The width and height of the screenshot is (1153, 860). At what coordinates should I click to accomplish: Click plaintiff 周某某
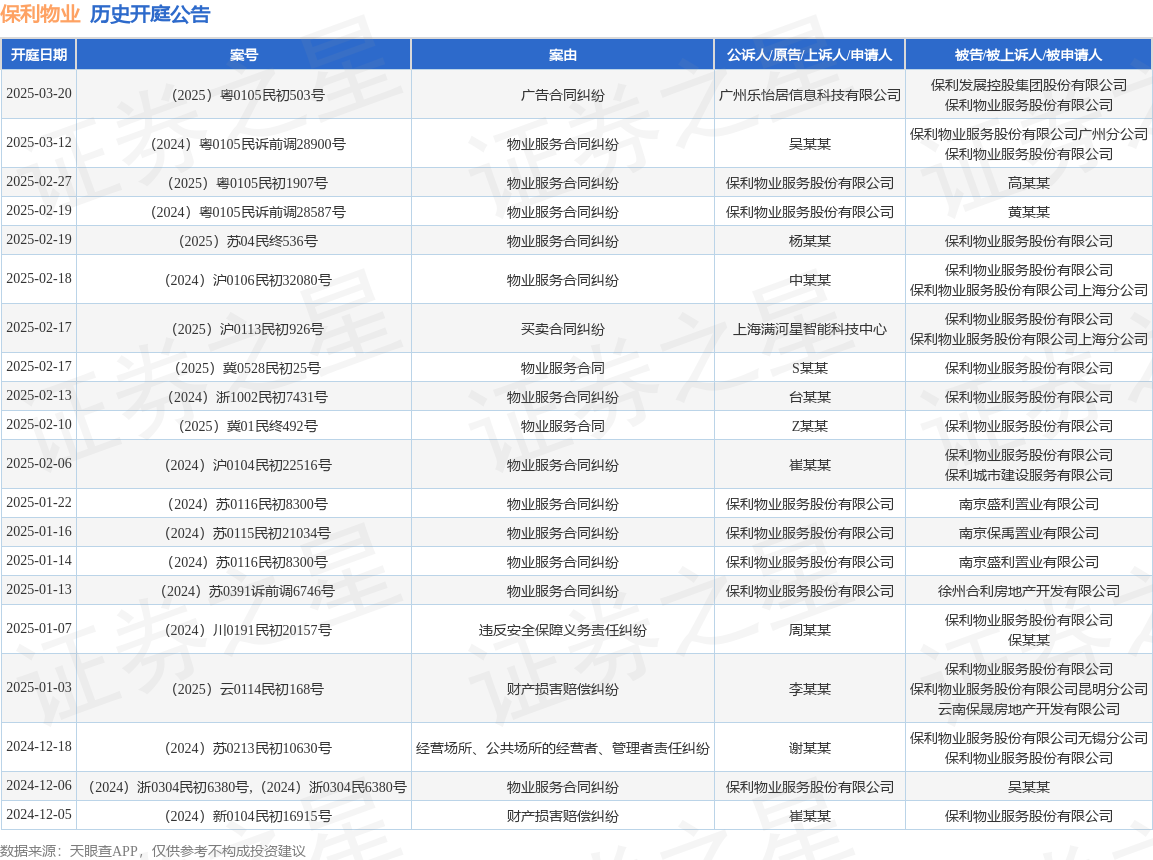(x=810, y=630)
